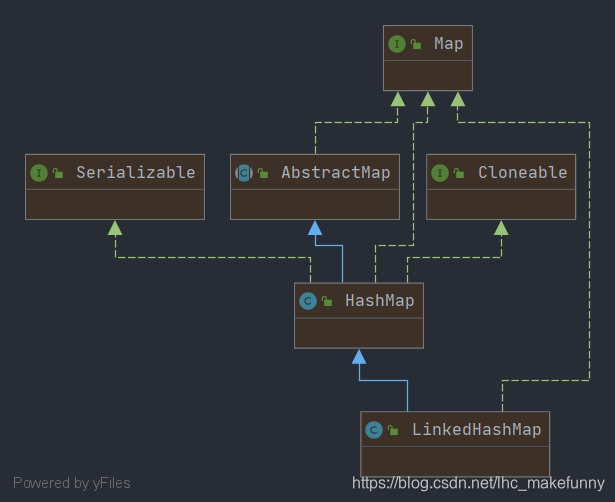Select the Map node title
Image resolution: width=615 pixels, height=502 pixels.
(448, 44)
